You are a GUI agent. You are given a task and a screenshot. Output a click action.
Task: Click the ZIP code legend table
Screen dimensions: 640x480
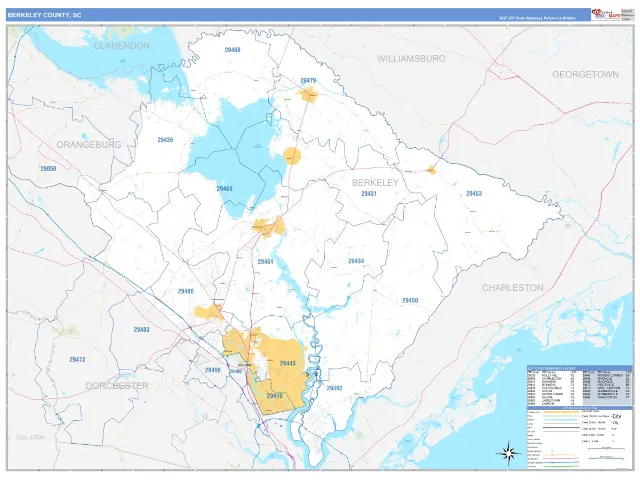pos(579,387)
